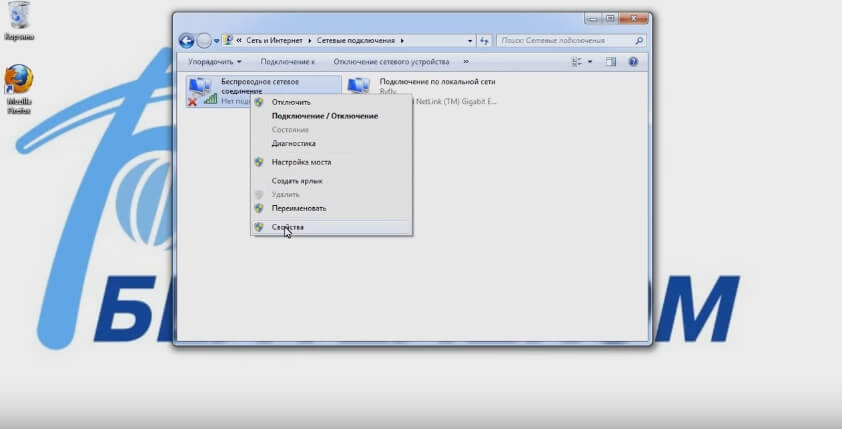Click the Recycle Bin desktop icon
Screen dimensions: 842x429
coord(19,21)
